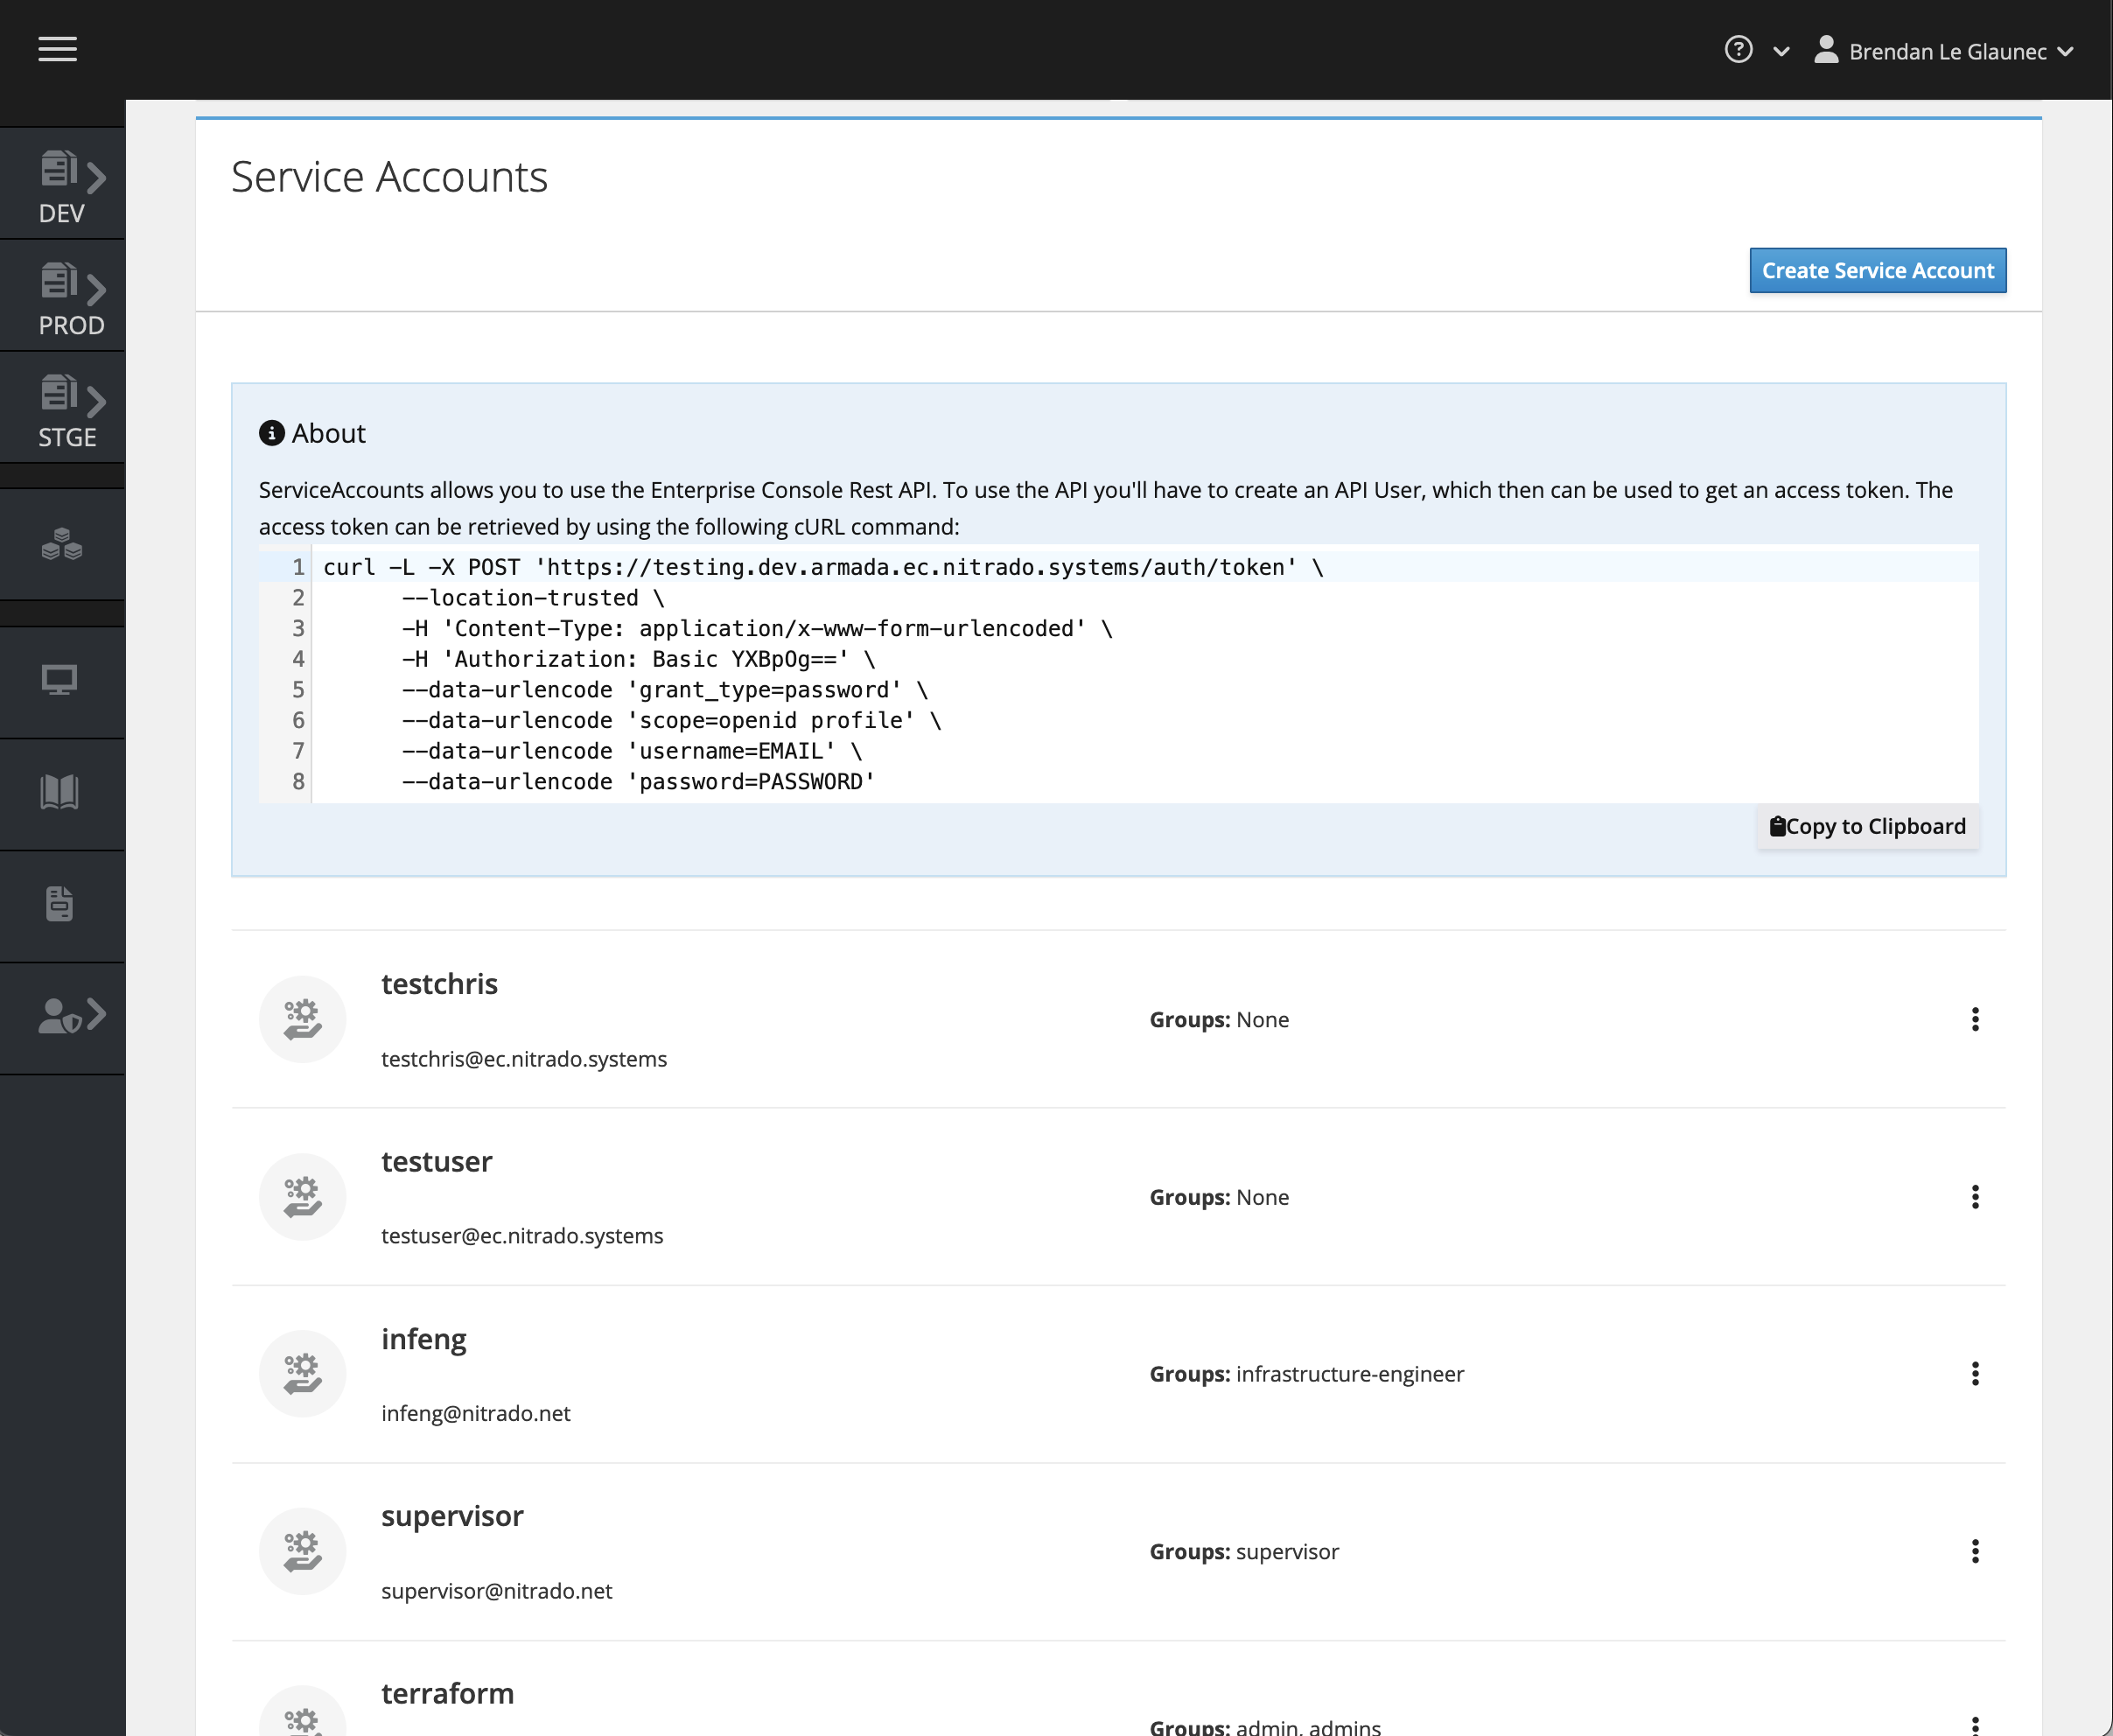
Task: Click the testchris service account avatar icon
Action: click(x=302, y=1019)
